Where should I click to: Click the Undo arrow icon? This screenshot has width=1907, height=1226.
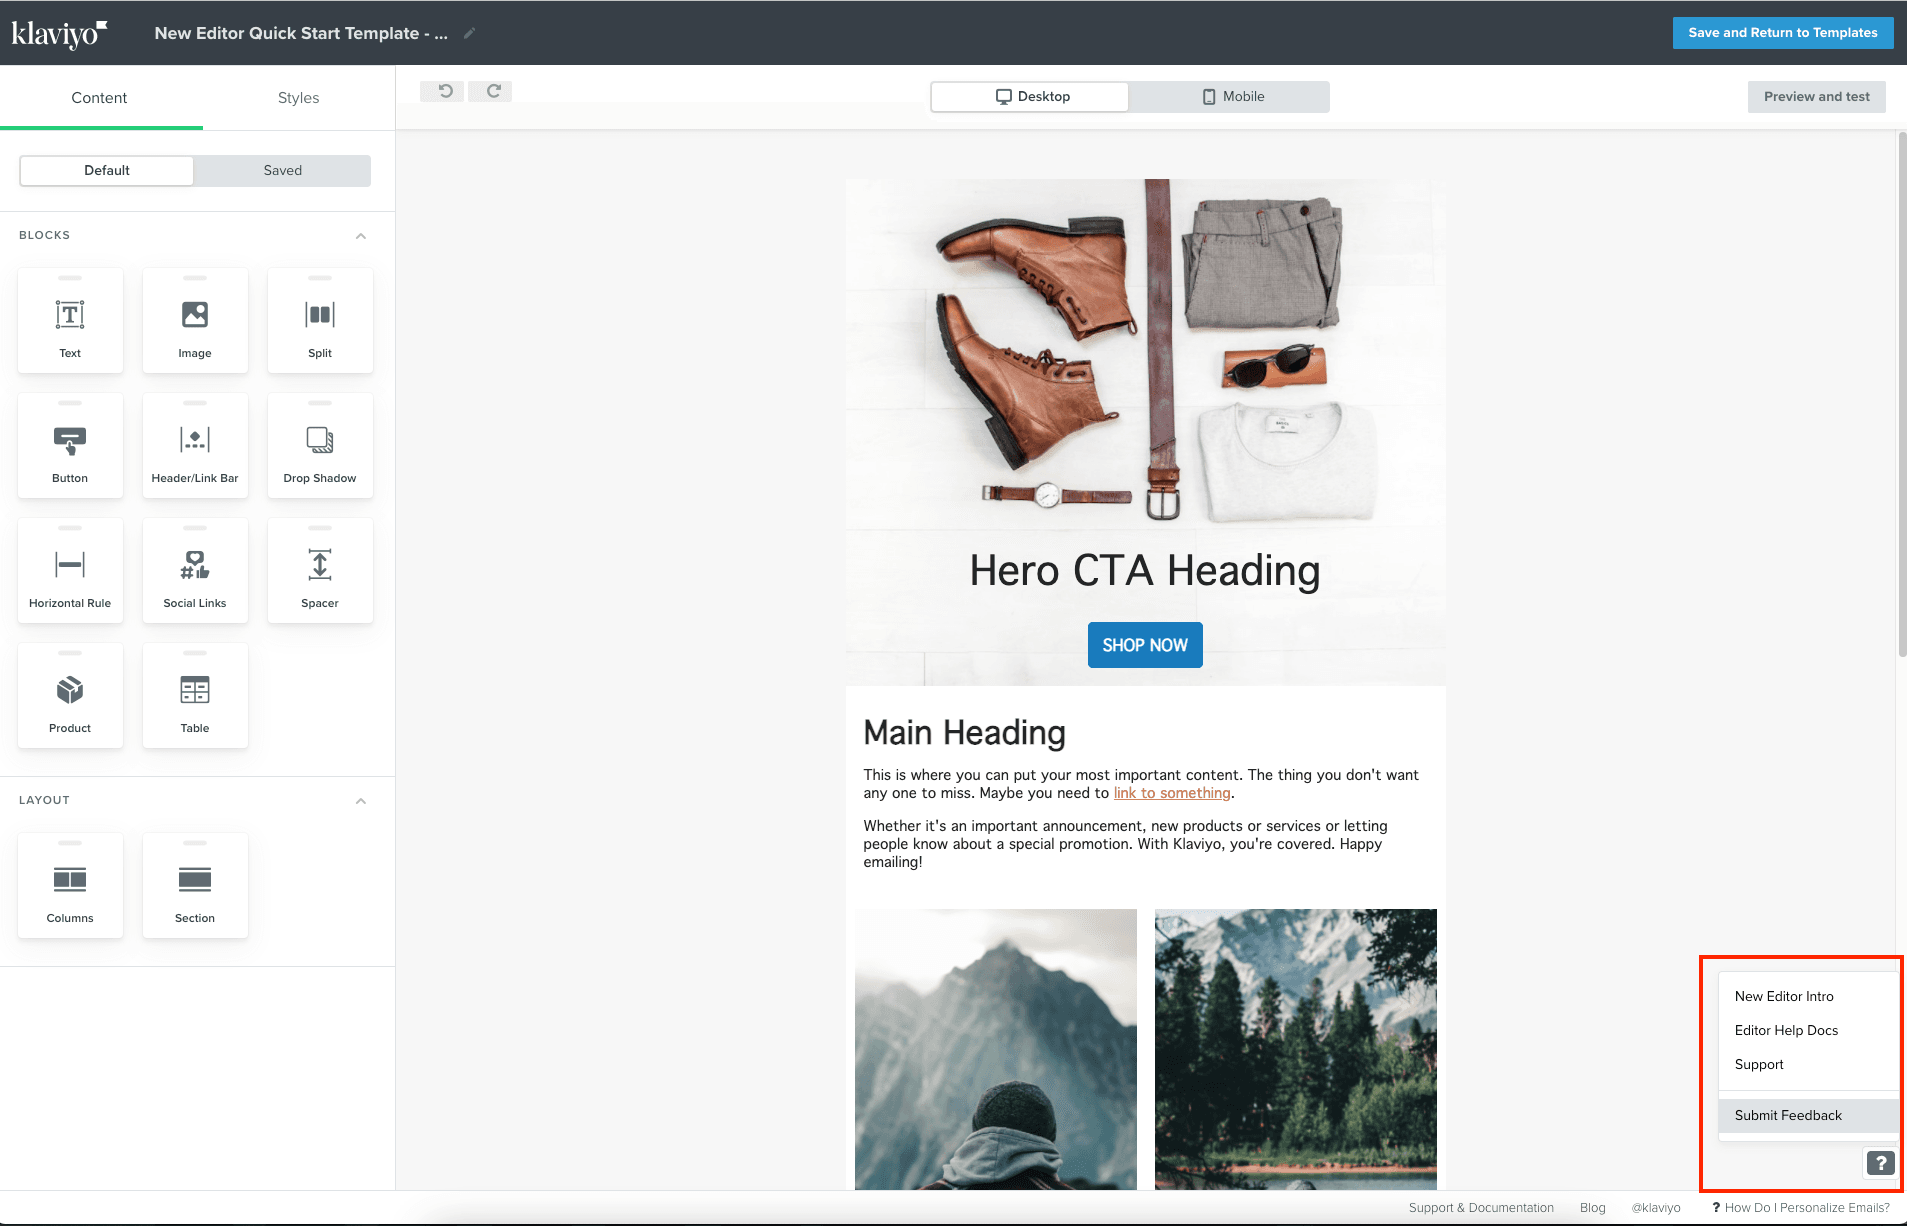(441, 90)
